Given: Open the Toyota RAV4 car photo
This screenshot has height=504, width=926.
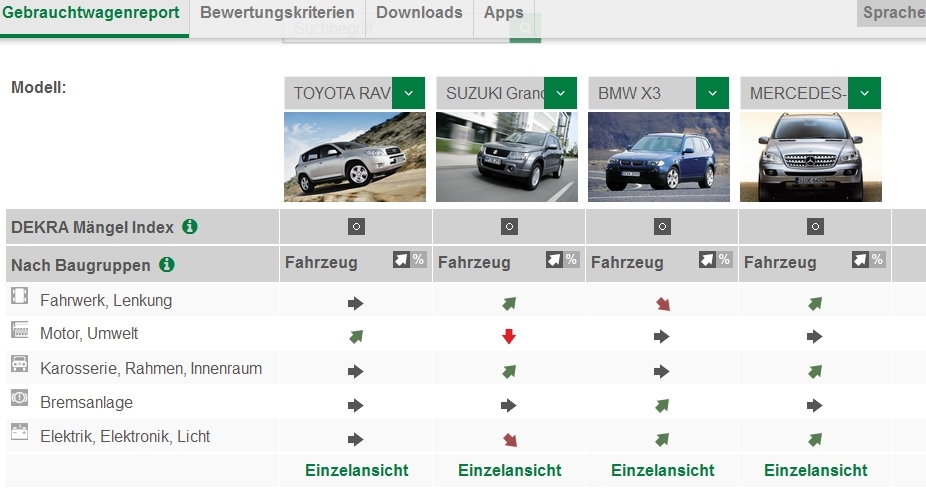Looking at the screenshot, I should (355, 157).
